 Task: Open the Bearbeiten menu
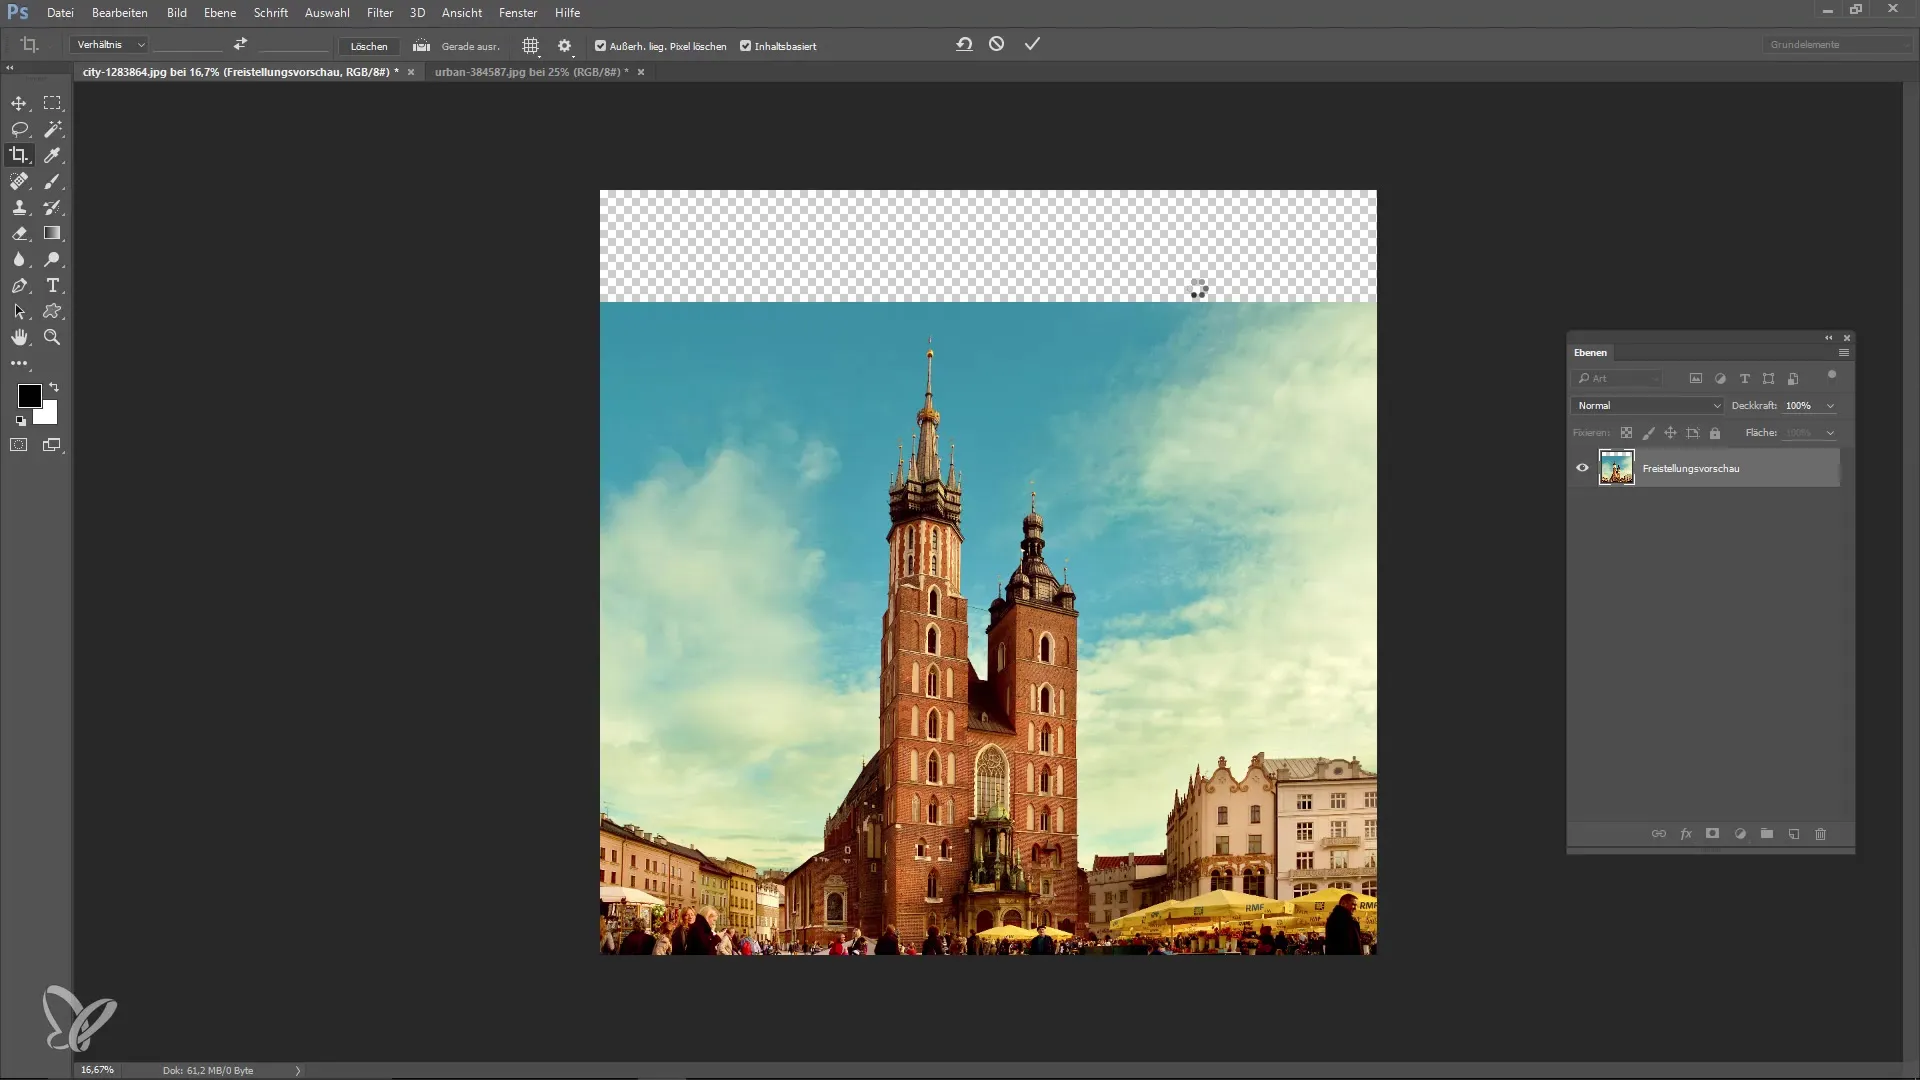pyautogui.click(x=120, y=13)
